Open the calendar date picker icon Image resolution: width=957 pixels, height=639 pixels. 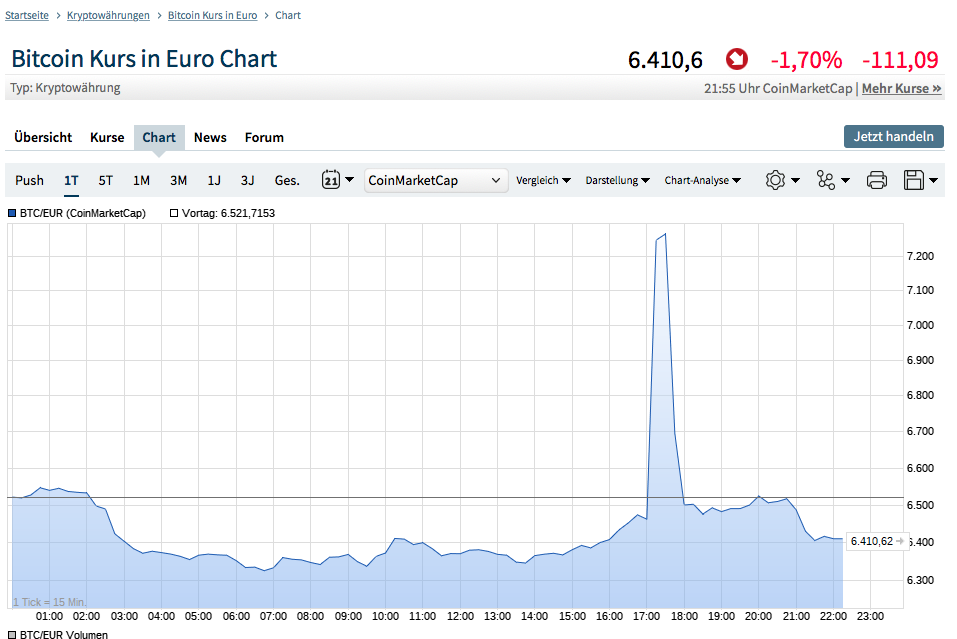click(331, 180)
